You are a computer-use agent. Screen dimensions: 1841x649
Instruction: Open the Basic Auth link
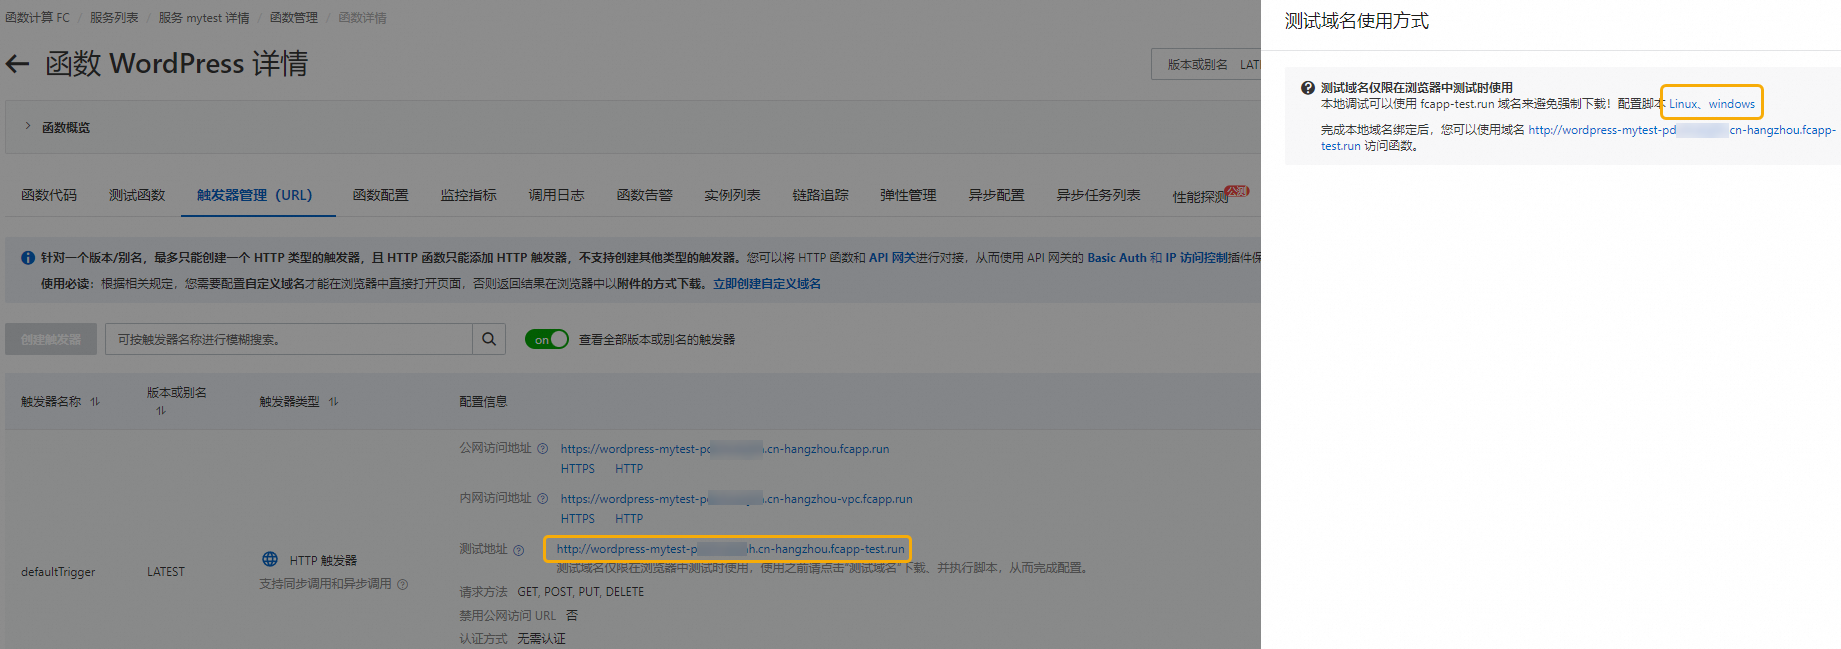pyautogui.click(x=1117, y=257)
